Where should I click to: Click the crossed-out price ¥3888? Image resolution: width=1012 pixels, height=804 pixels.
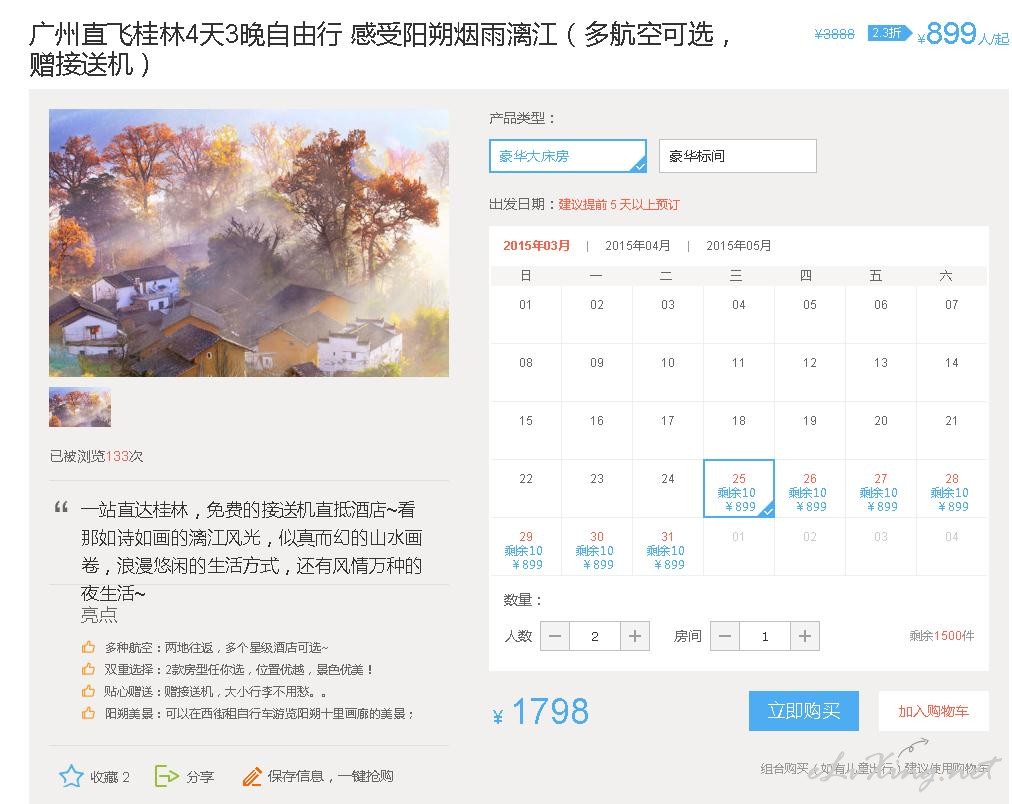pos(835,34)
